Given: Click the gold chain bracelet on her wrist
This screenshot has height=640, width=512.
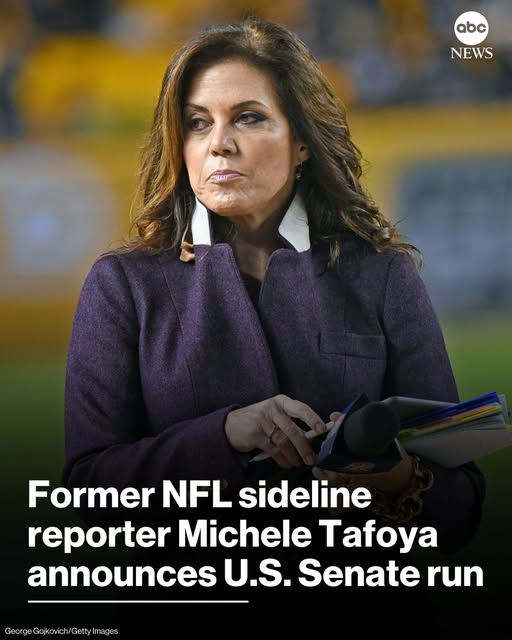Looking at the screenshot, I should (410, 490).
